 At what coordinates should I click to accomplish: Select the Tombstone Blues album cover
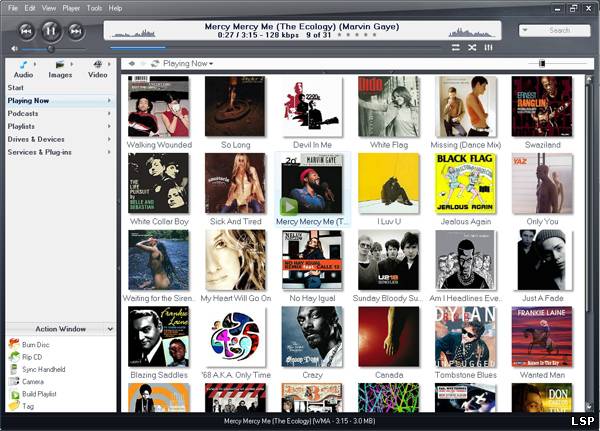point(465,337)
